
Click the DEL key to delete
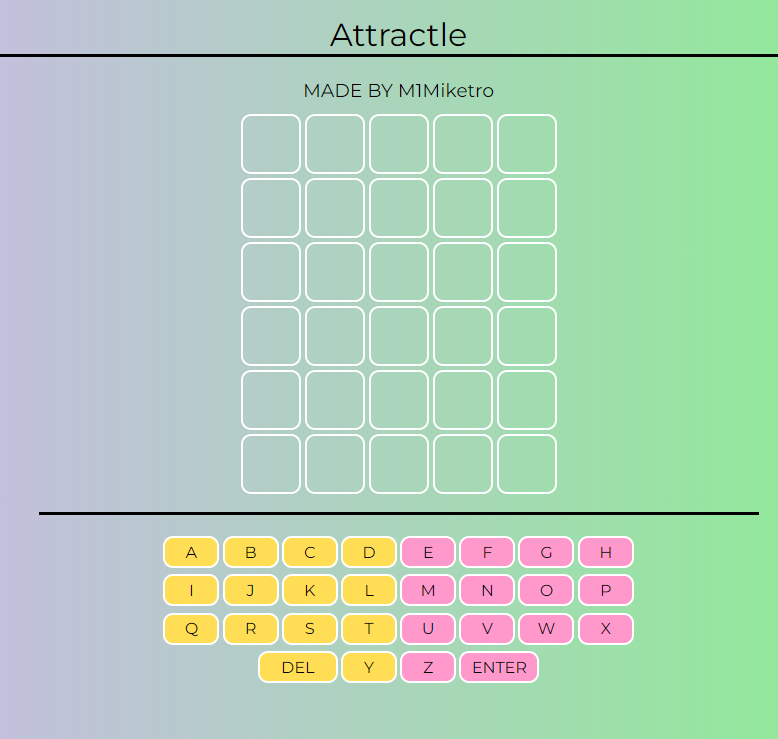point(298,667)
